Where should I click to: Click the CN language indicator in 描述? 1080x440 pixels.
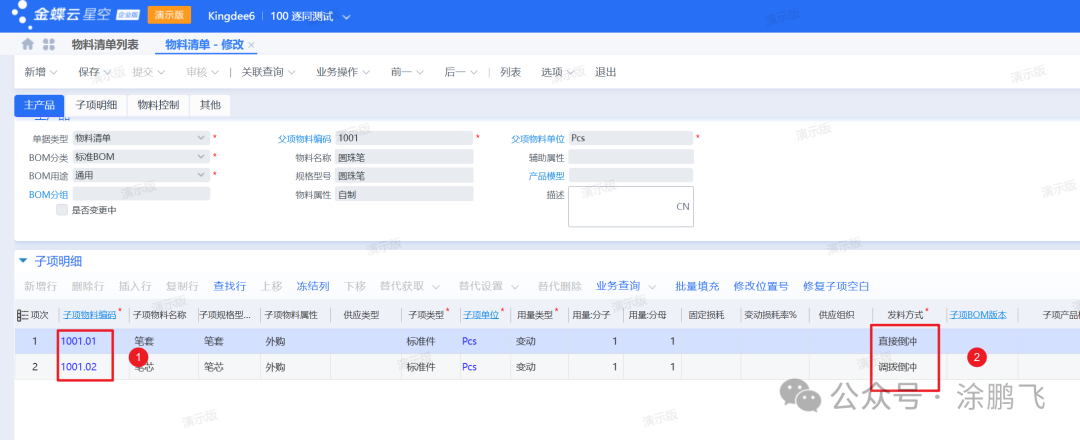point(683,206)
